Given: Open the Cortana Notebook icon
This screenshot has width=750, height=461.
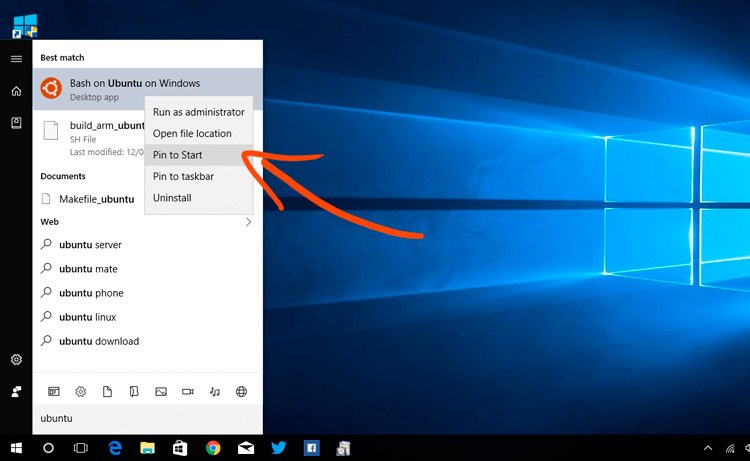Looking at the screenshot, I should 16,122.
